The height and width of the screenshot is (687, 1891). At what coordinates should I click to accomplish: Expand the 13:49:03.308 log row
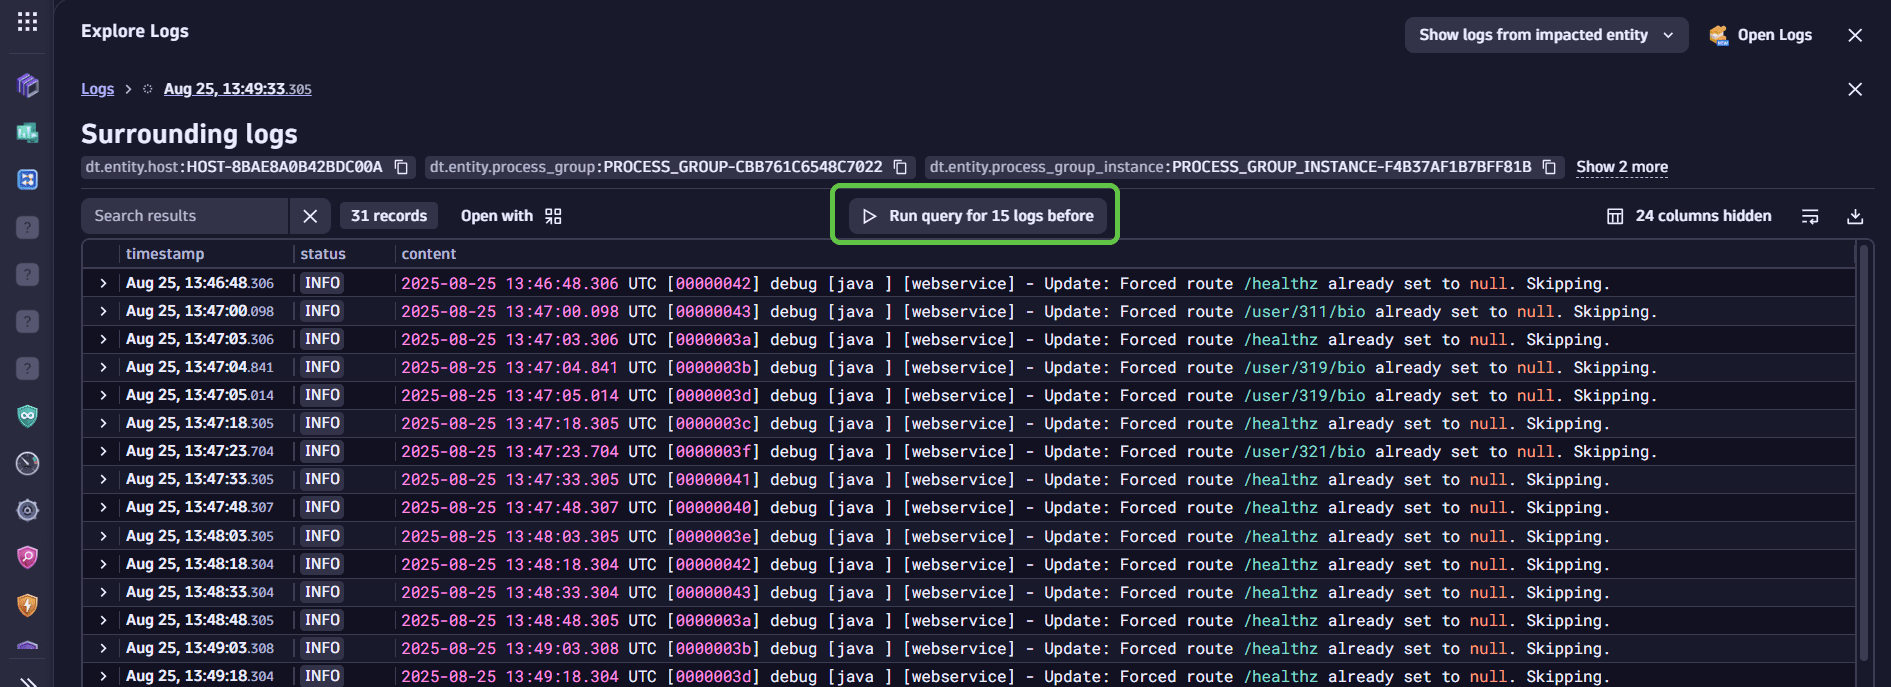[x=103, y=648]
